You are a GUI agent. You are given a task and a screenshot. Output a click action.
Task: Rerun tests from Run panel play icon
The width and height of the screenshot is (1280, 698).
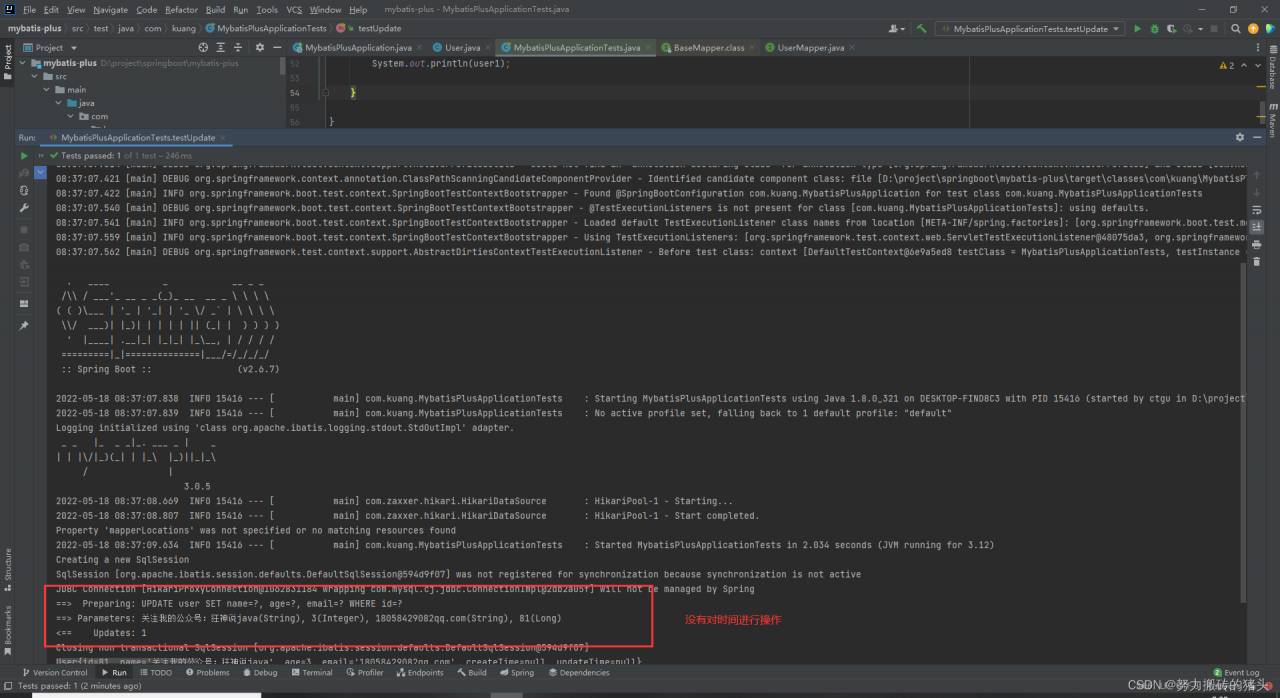[x=24, y=156]
